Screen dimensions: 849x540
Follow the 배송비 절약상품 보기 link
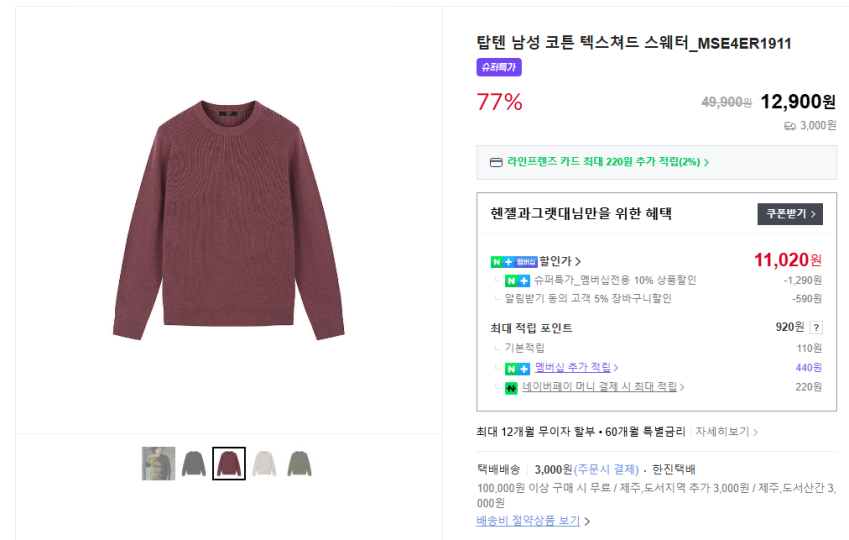(x=529, y=521)
